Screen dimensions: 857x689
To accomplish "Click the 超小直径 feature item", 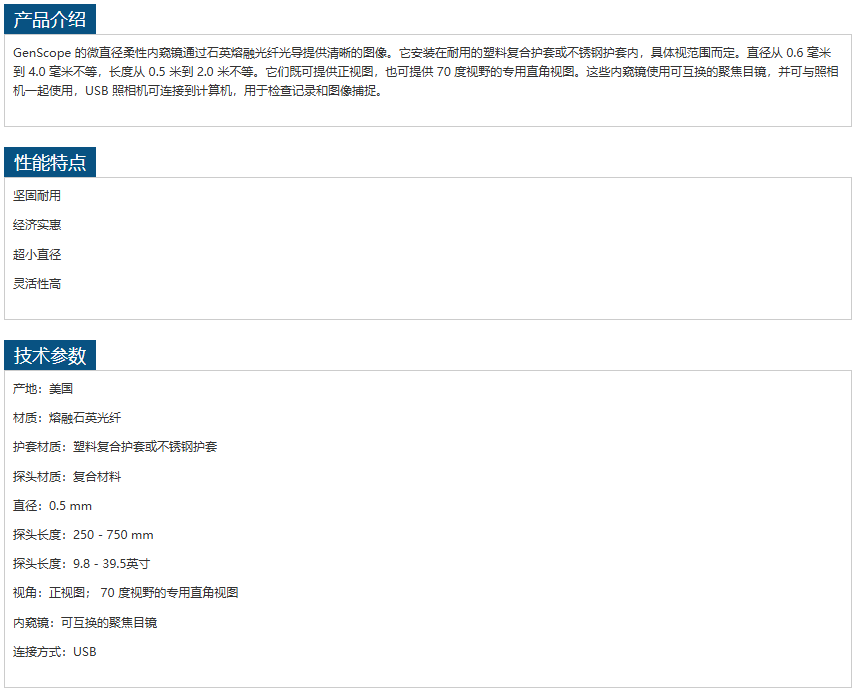I will tap(37, 255).
